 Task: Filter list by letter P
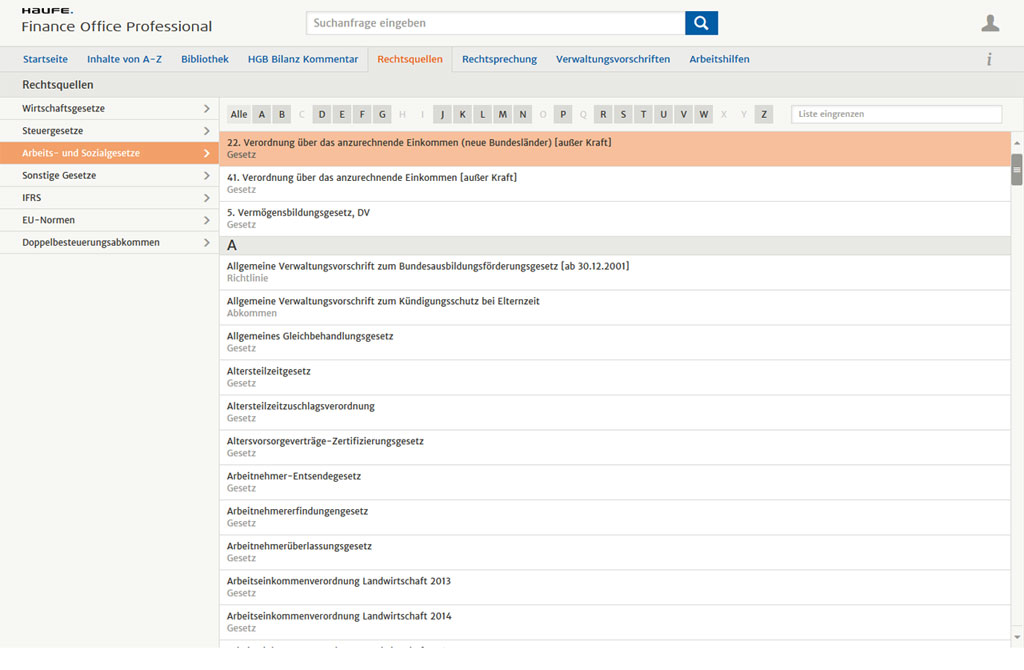point(563,114)
